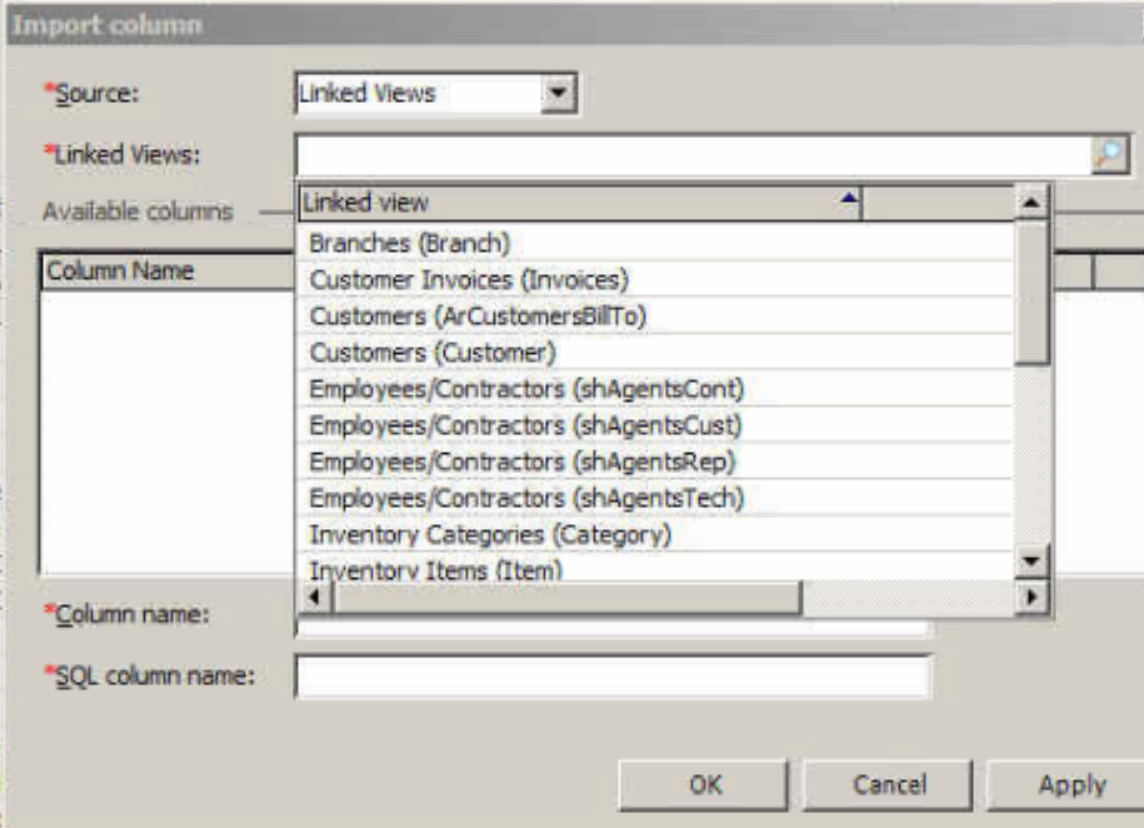The width and height of the screenshot is (1144, 828).
Task: Open the Source dropdown arrow
Action: pyautogui.click(x=558, y=93)
